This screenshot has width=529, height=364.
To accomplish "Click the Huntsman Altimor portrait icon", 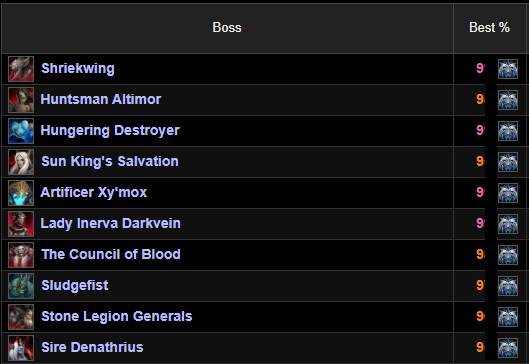I will (21, 100).
